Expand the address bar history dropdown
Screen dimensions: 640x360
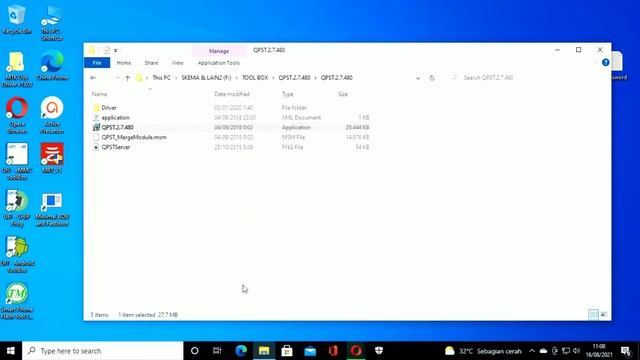418,78
